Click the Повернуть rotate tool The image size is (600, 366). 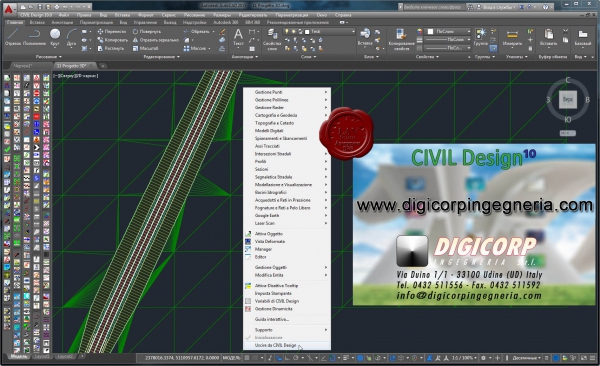(147, 31)
